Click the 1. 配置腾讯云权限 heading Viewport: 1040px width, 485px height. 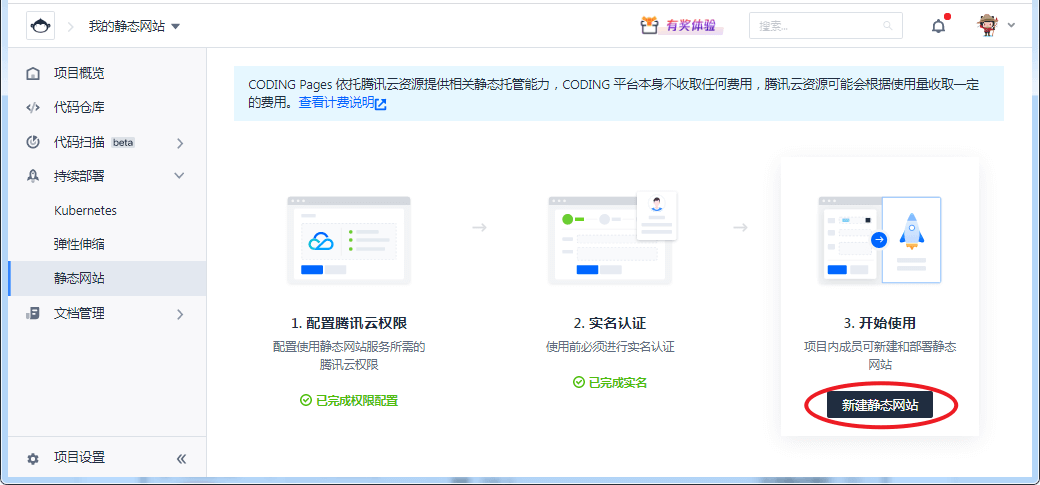point(349,324)
